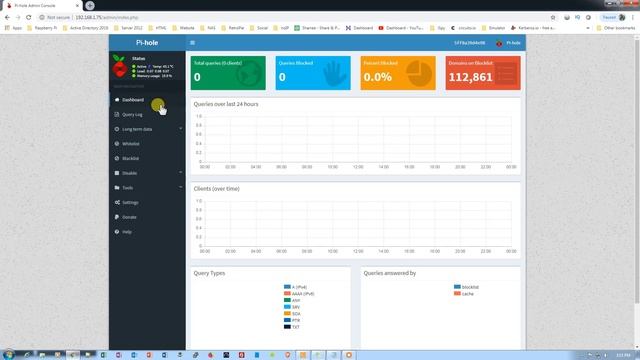This screenshot has height=360, width=640.
Task: Click the Tools folder icon
Action: [x=117, y=188]
